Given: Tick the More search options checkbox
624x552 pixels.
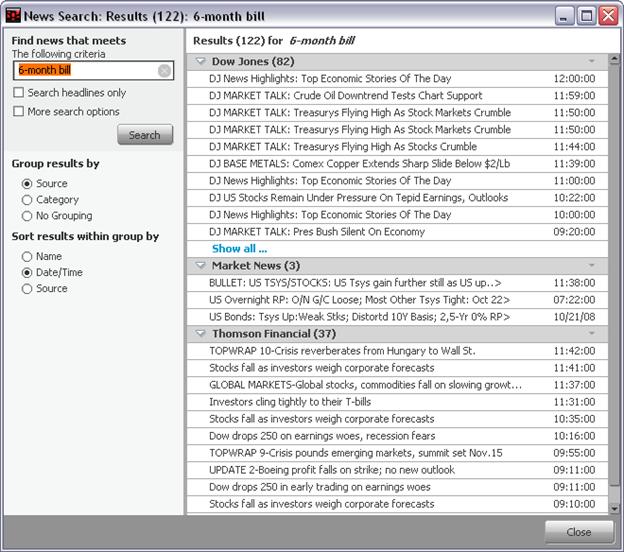Looking at the screenshot, I should [19, 112].
